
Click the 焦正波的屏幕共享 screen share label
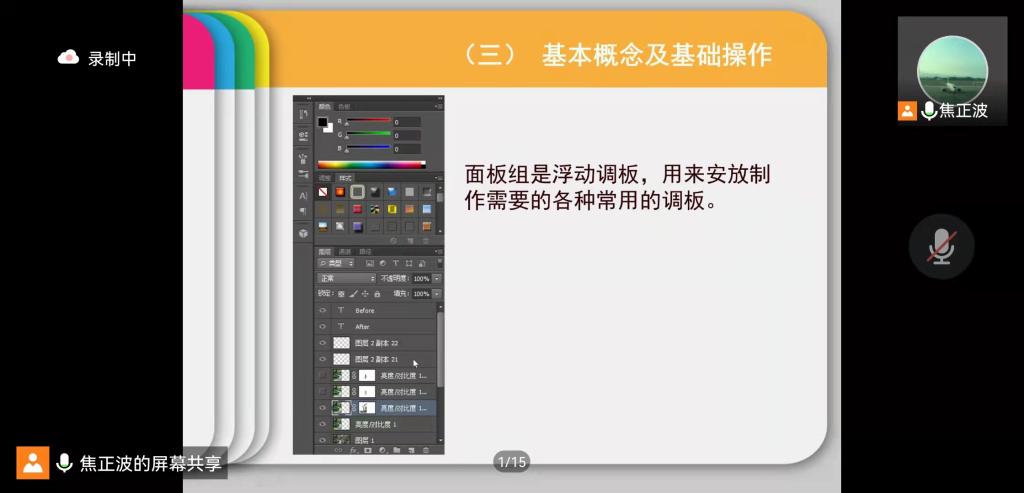[150, 462]
